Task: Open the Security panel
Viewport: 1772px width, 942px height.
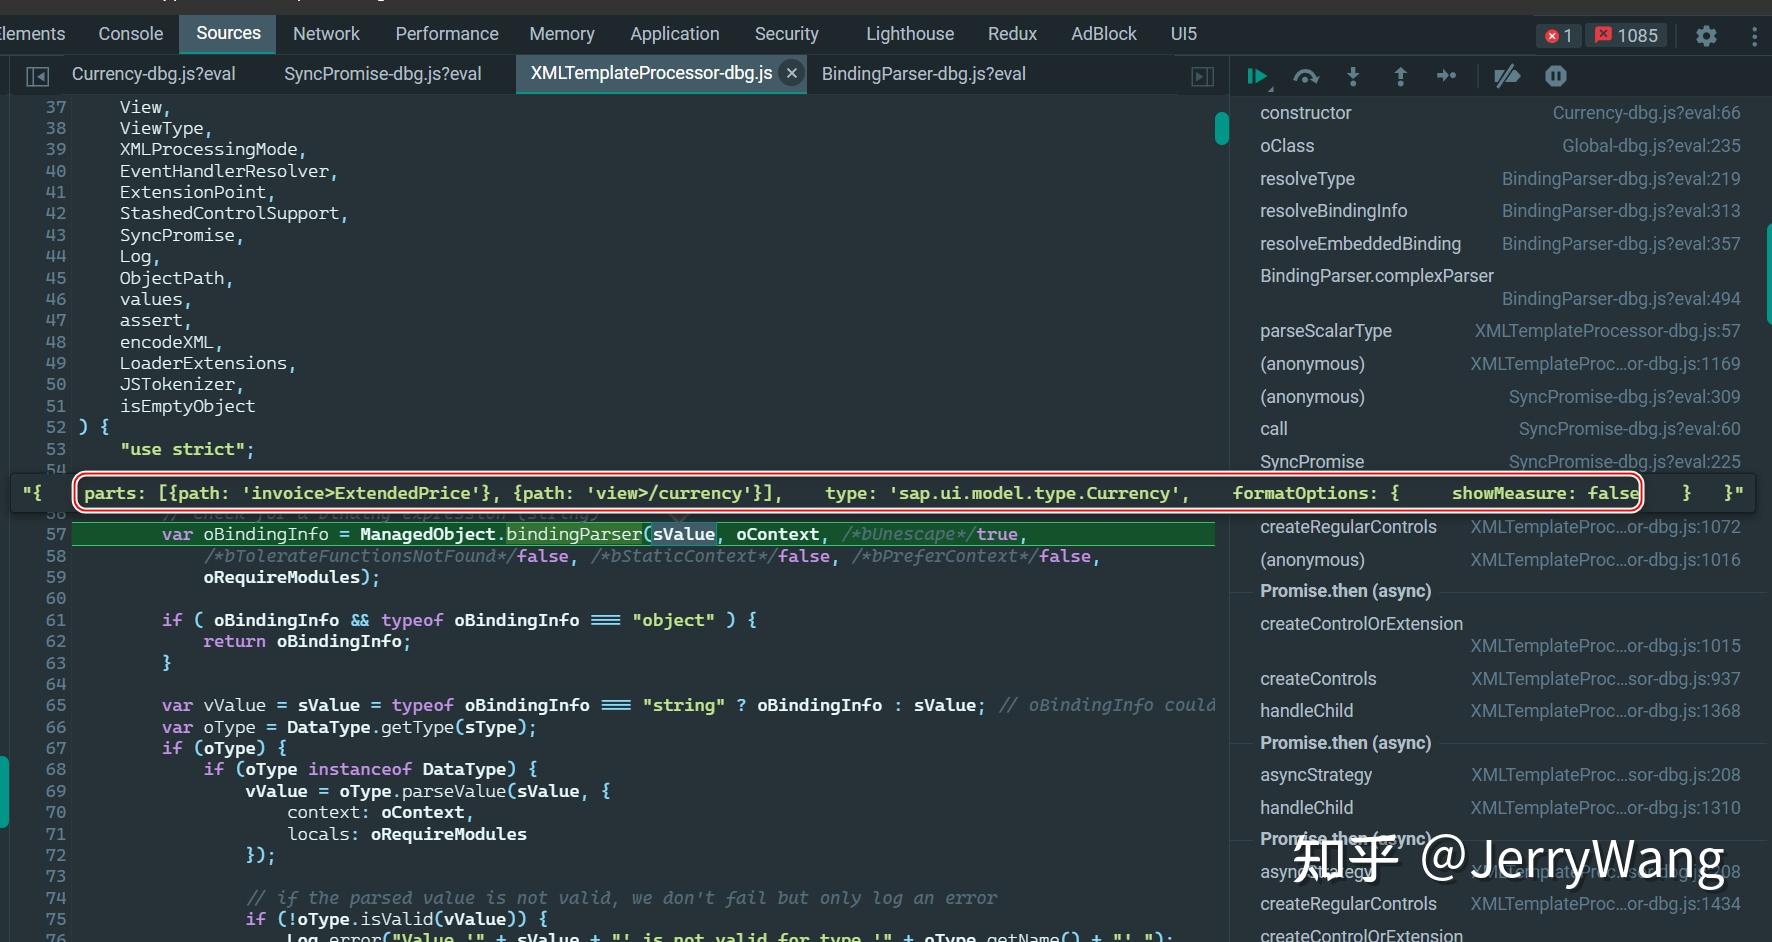Action: (x=787, y=34)
